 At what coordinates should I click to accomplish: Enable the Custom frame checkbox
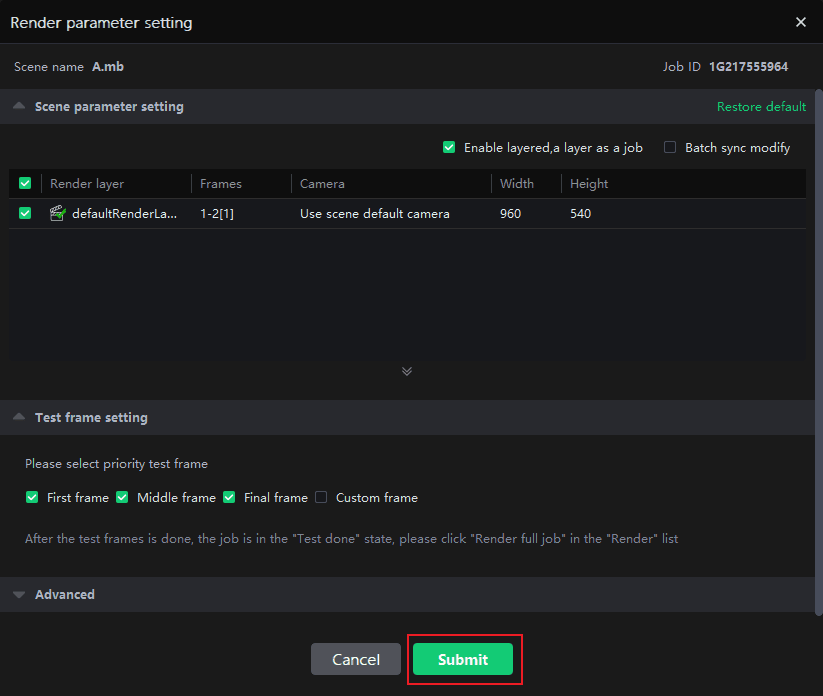click(321, 497)
